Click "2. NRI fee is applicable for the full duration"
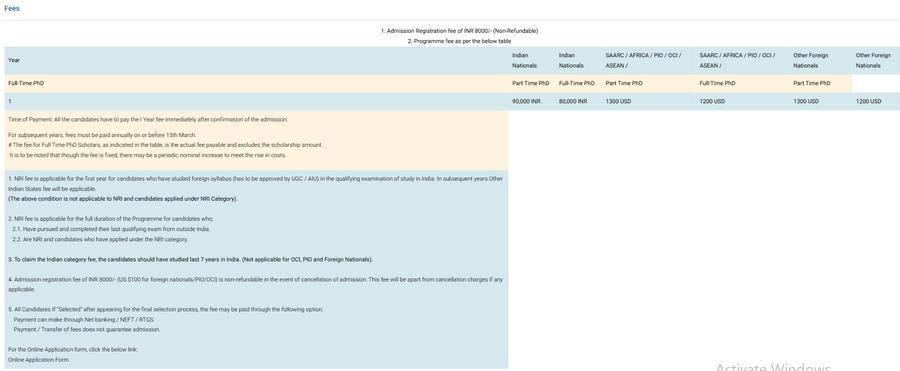This screenshot has width=900, height=371. coord(111,219)
